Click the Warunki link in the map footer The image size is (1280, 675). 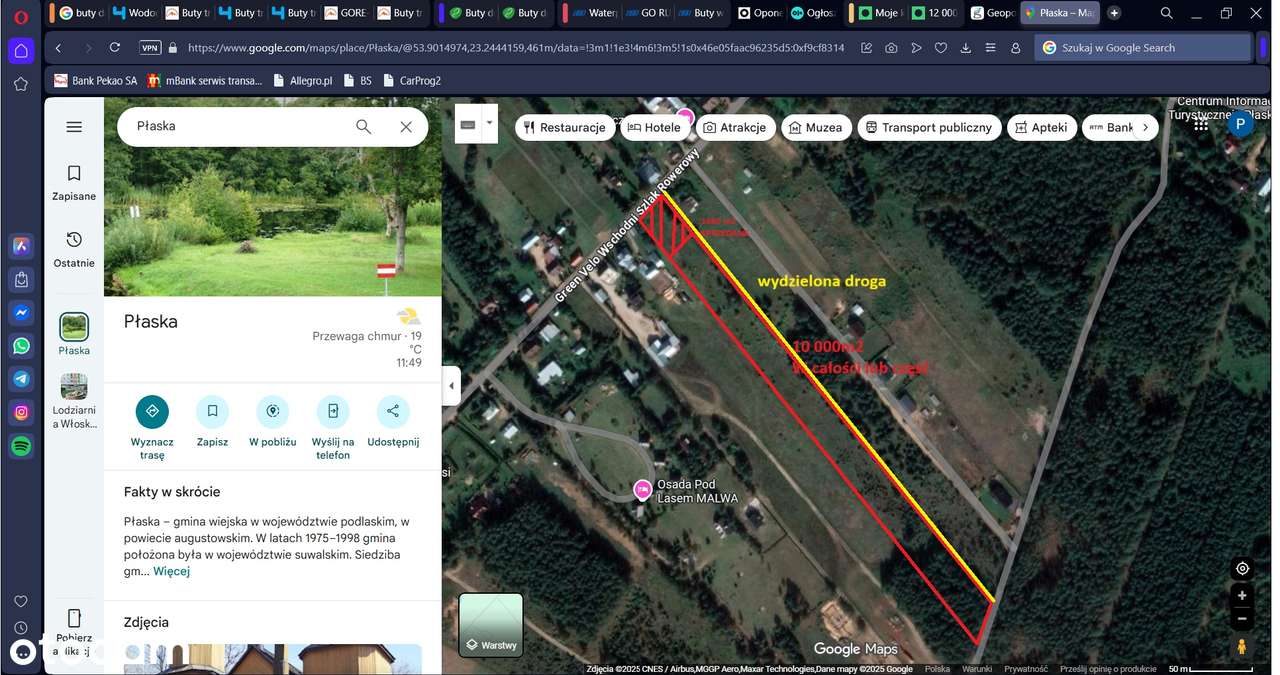tap(976, 669)
